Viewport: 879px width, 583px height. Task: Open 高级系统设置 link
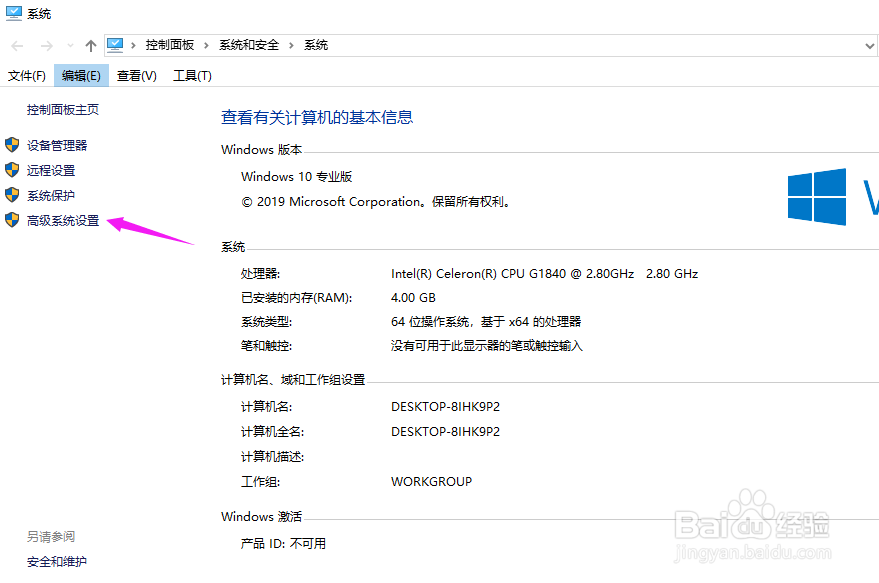[63, 221]
